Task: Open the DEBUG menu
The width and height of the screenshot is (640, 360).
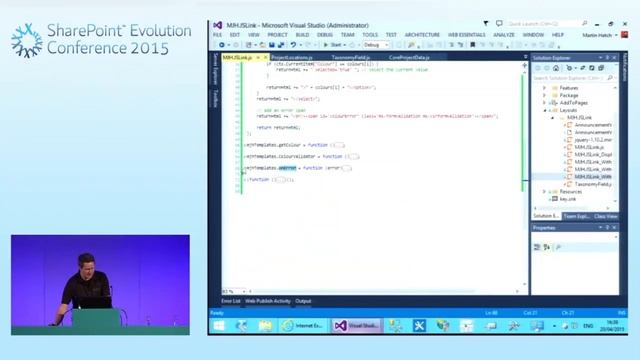Action: click(x=324, y=35)
